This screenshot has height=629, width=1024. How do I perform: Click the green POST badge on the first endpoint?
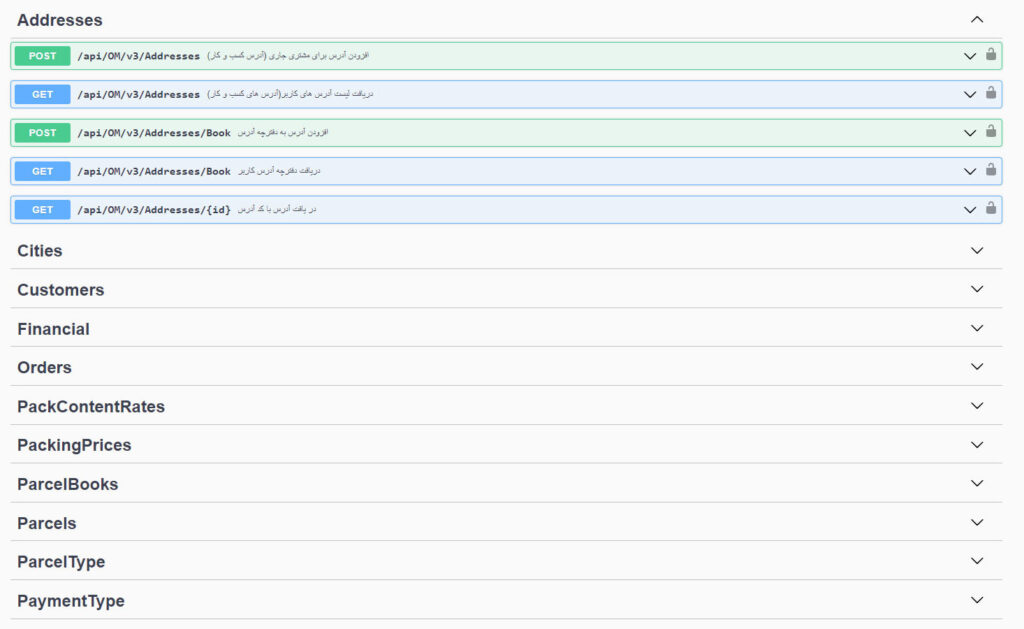pos(41,56)
